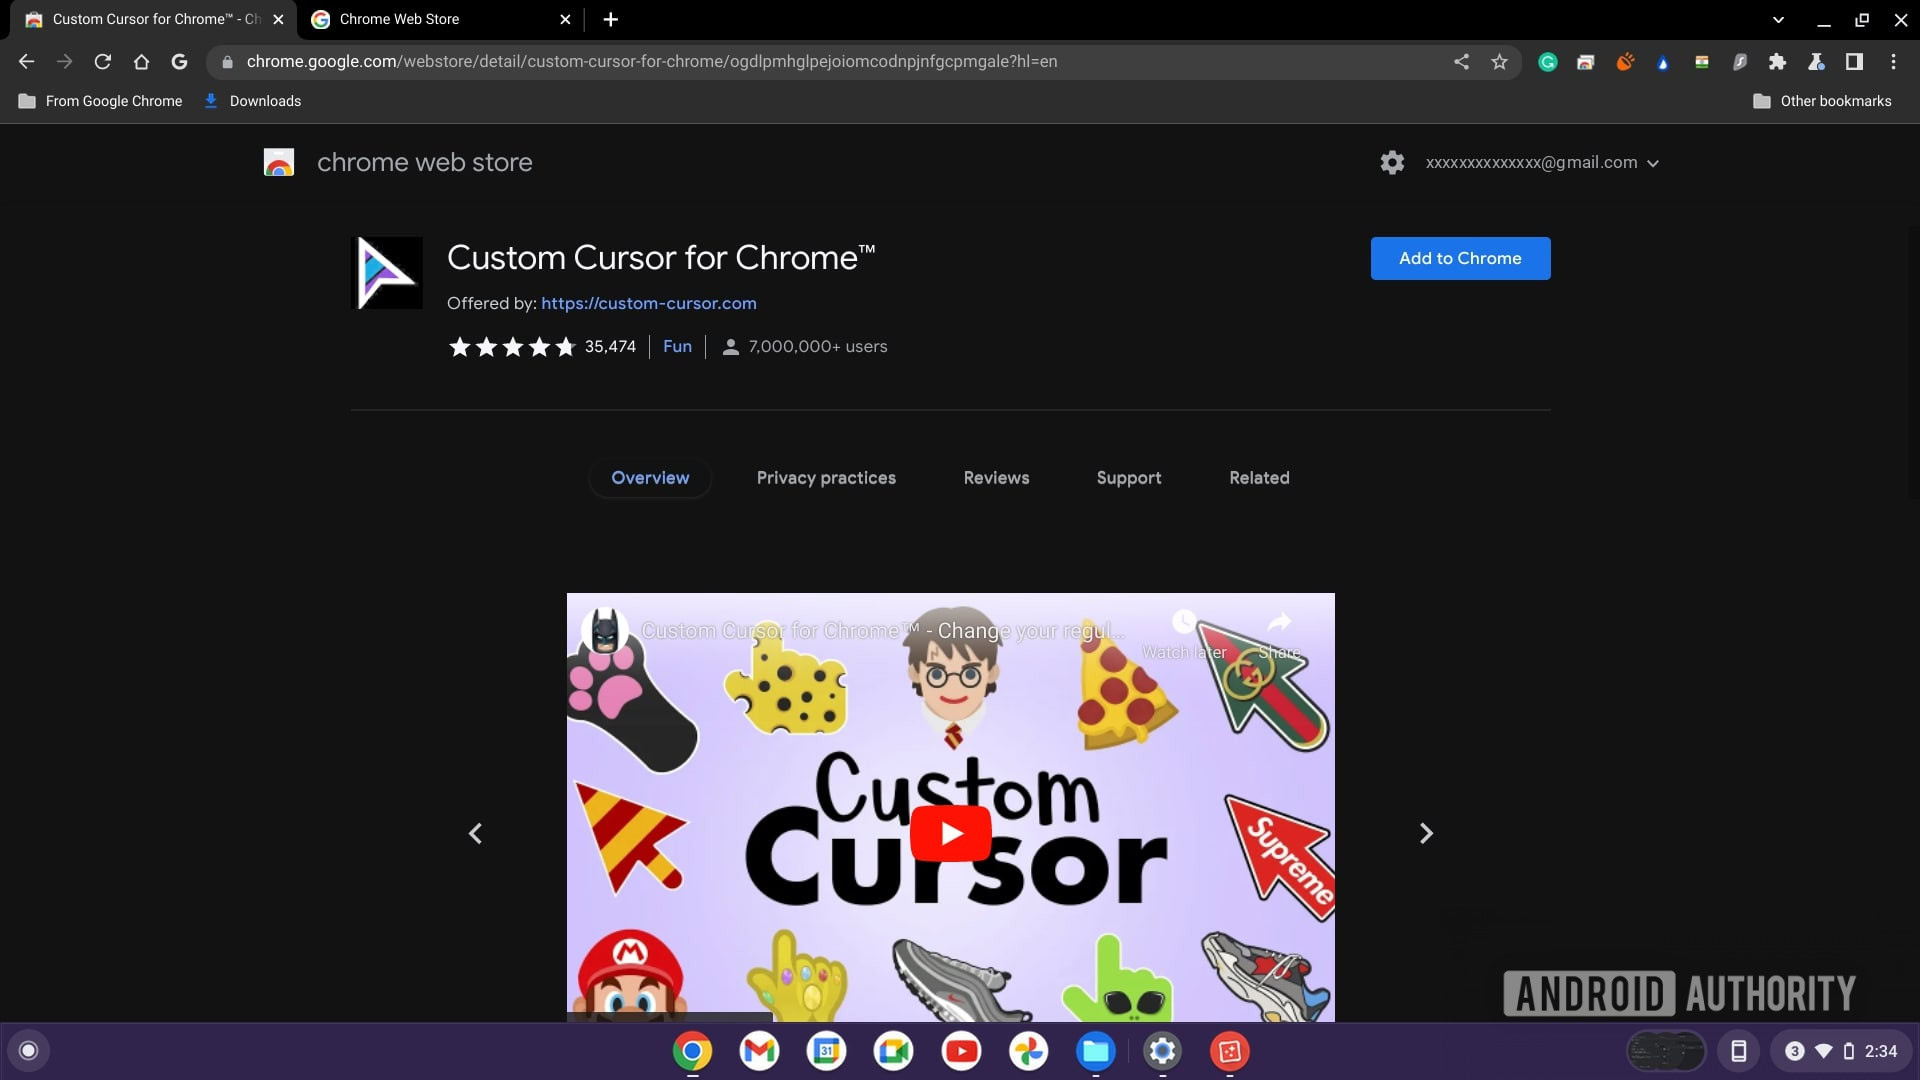Navigate to next screenshot with right arrow

(1427, 832)
